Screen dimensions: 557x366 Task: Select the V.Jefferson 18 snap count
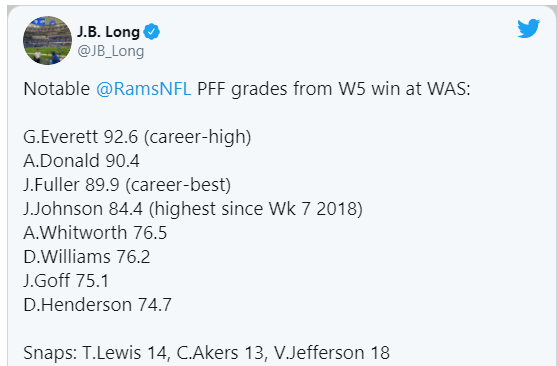pos(332,353)
